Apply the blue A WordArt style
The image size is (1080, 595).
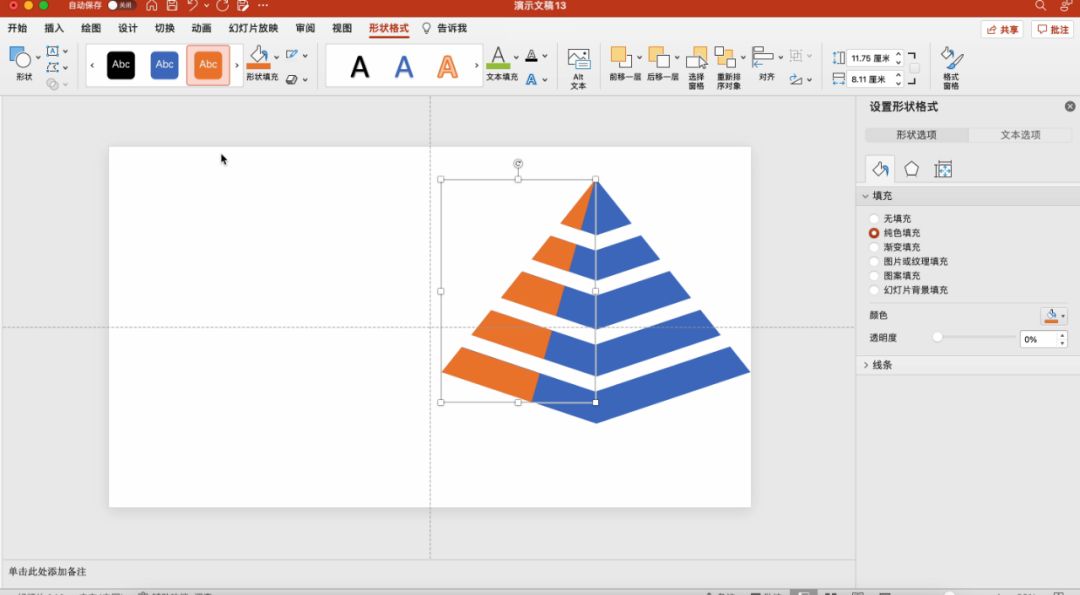coord(404,67)
